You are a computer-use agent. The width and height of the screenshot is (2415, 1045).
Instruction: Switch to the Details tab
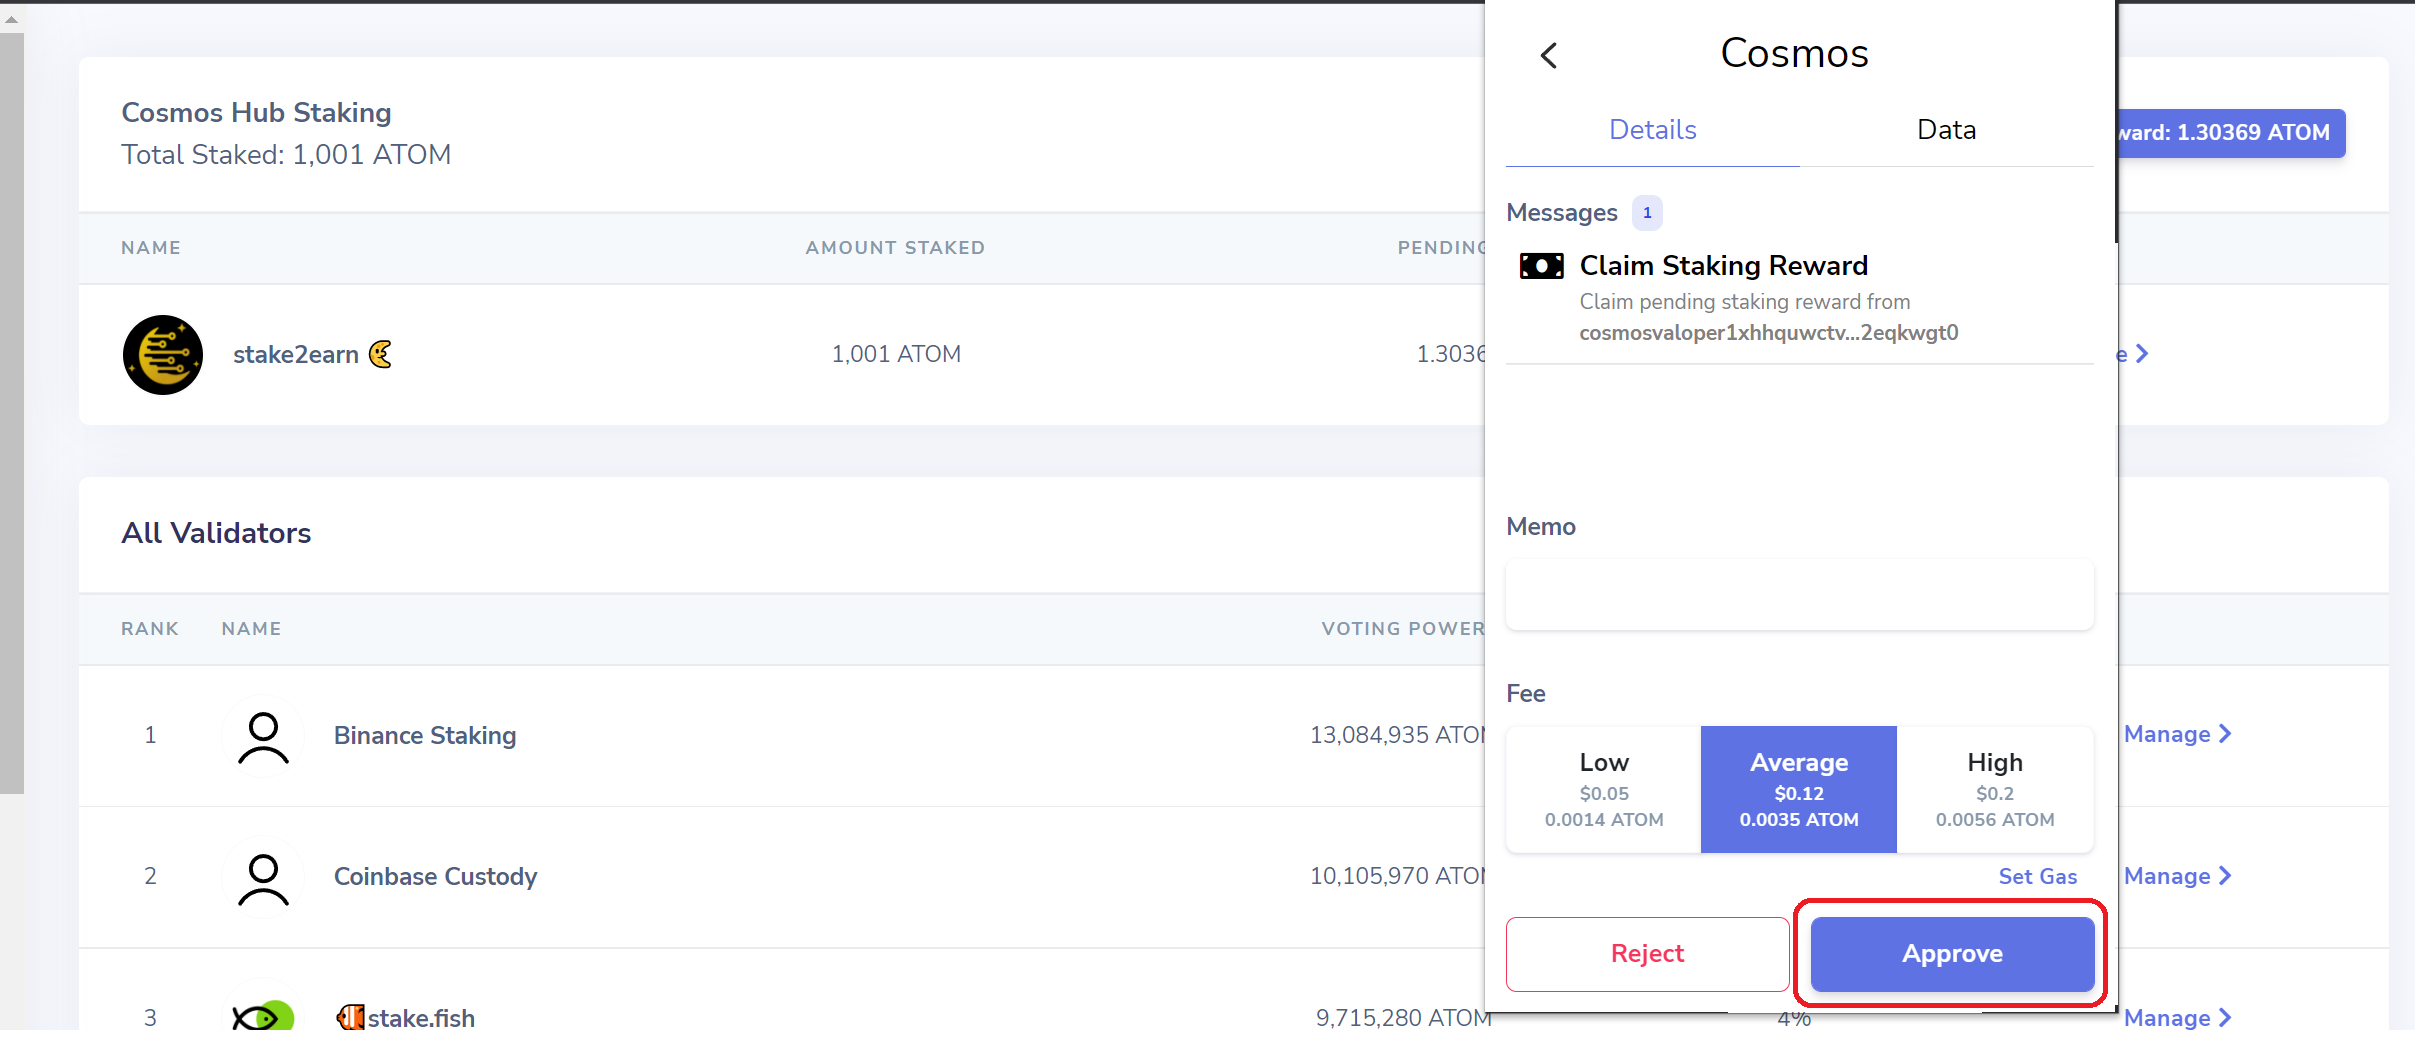1652,130
